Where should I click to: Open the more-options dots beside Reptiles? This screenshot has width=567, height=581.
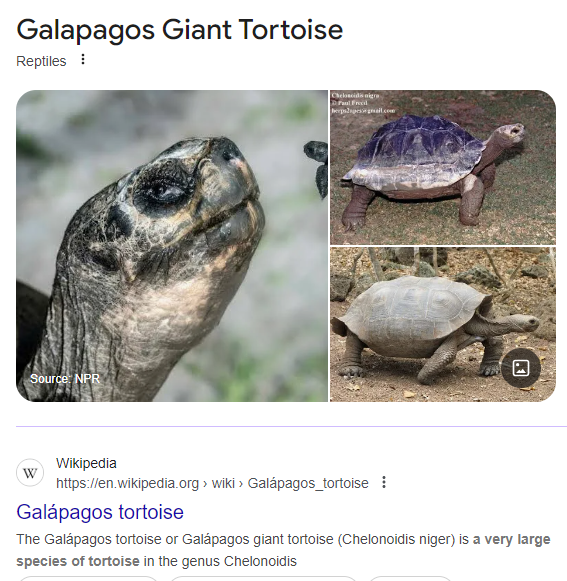(x=83, y=59)
